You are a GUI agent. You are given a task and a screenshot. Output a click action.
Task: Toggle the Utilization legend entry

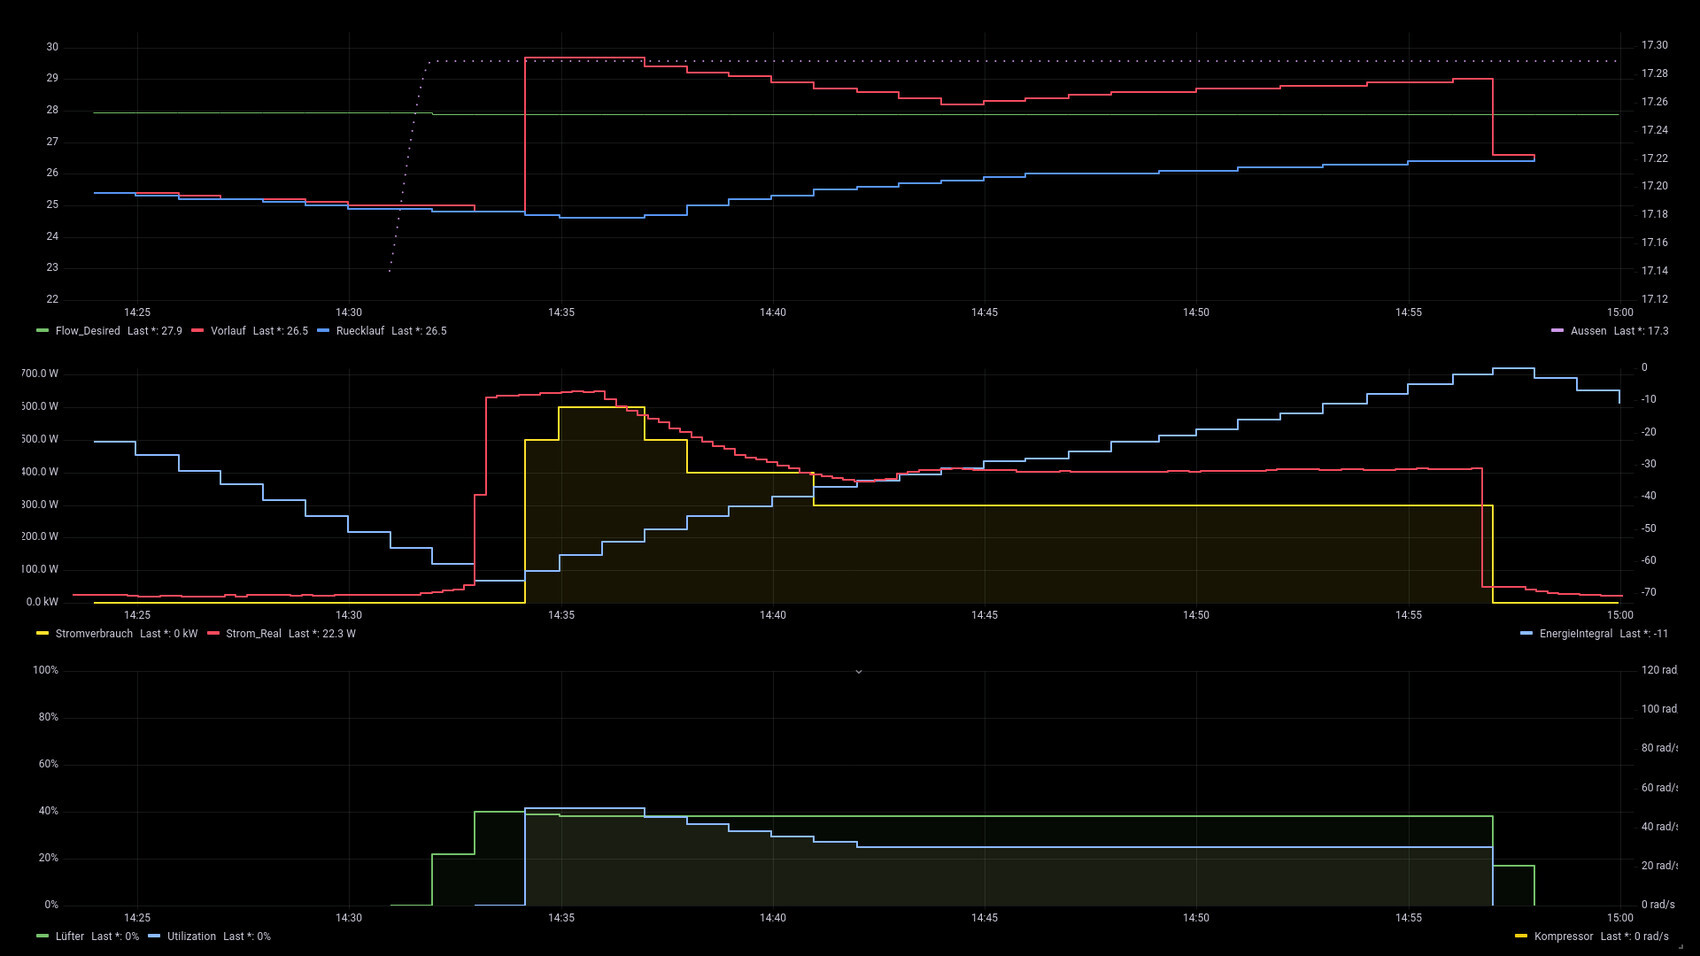[191, 937]
